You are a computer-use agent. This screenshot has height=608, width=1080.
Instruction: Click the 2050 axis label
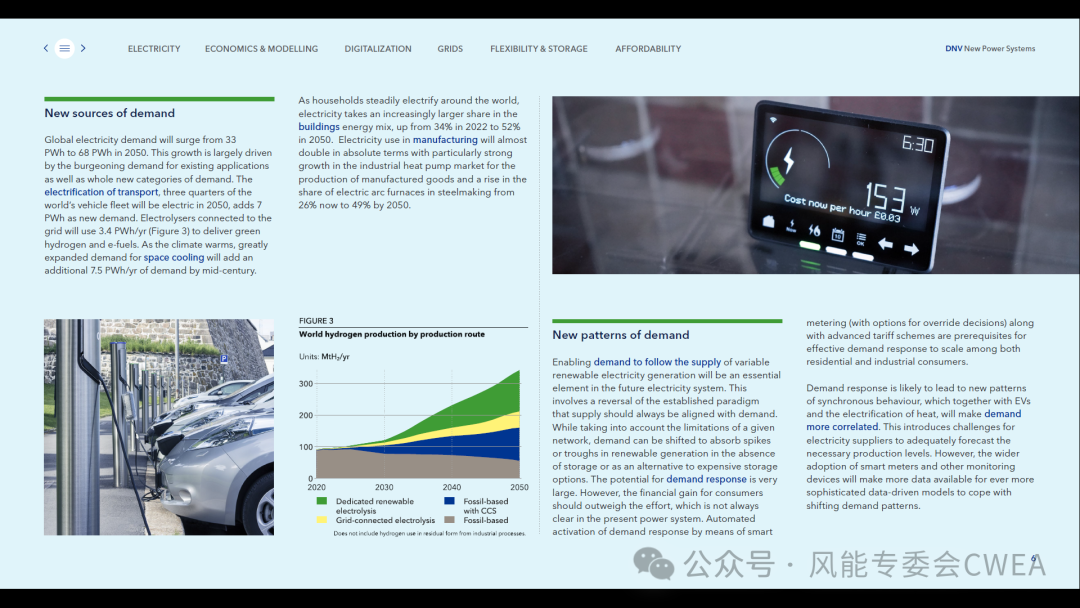[519, 488]
